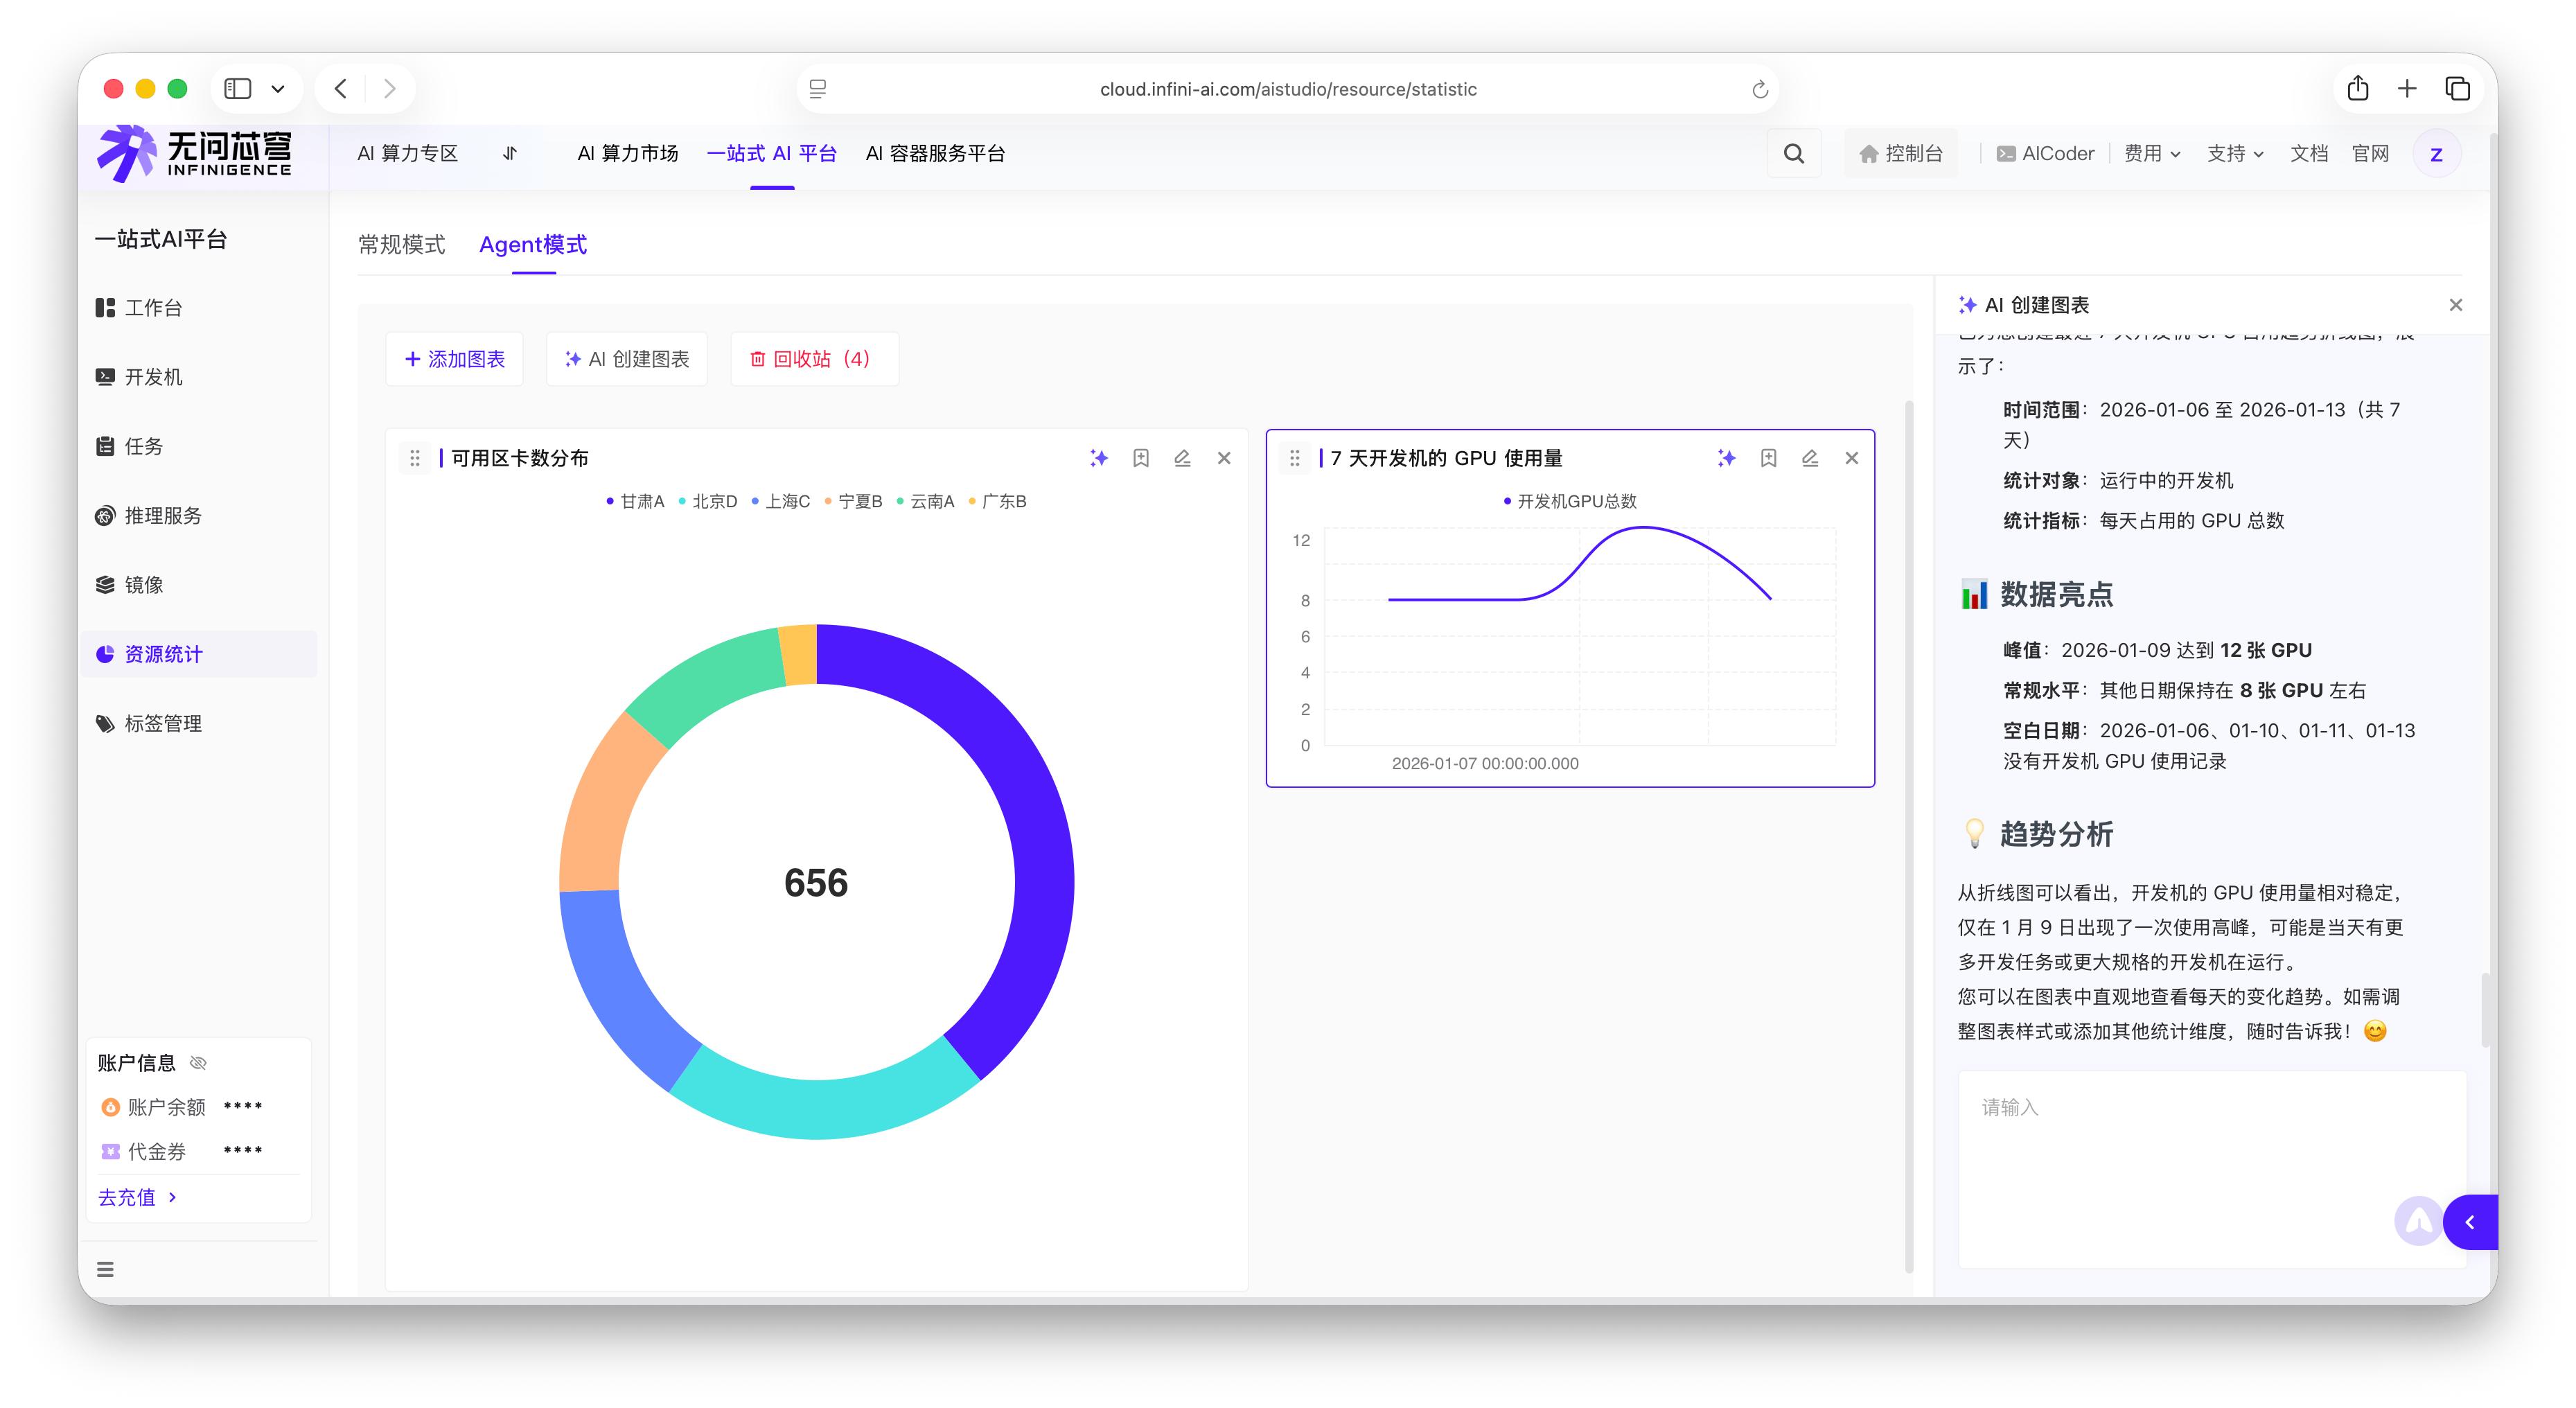Collapse the left sidebar with hamburger icon
The image size is (2576, 1408).
[x=105, y=1270]
